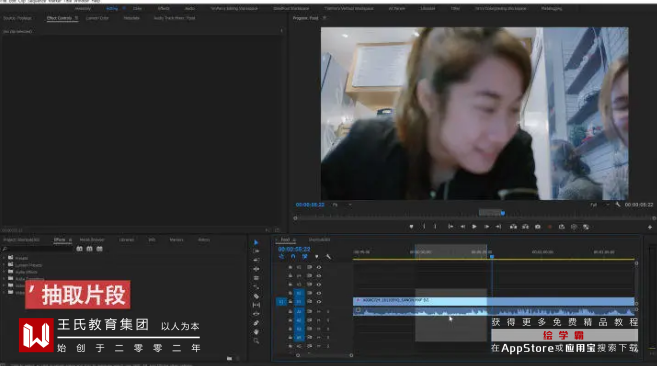Switch to the Color workspace
Viewport: 657px width, 366px height.
pyautogui.click(x=137, y=8)
